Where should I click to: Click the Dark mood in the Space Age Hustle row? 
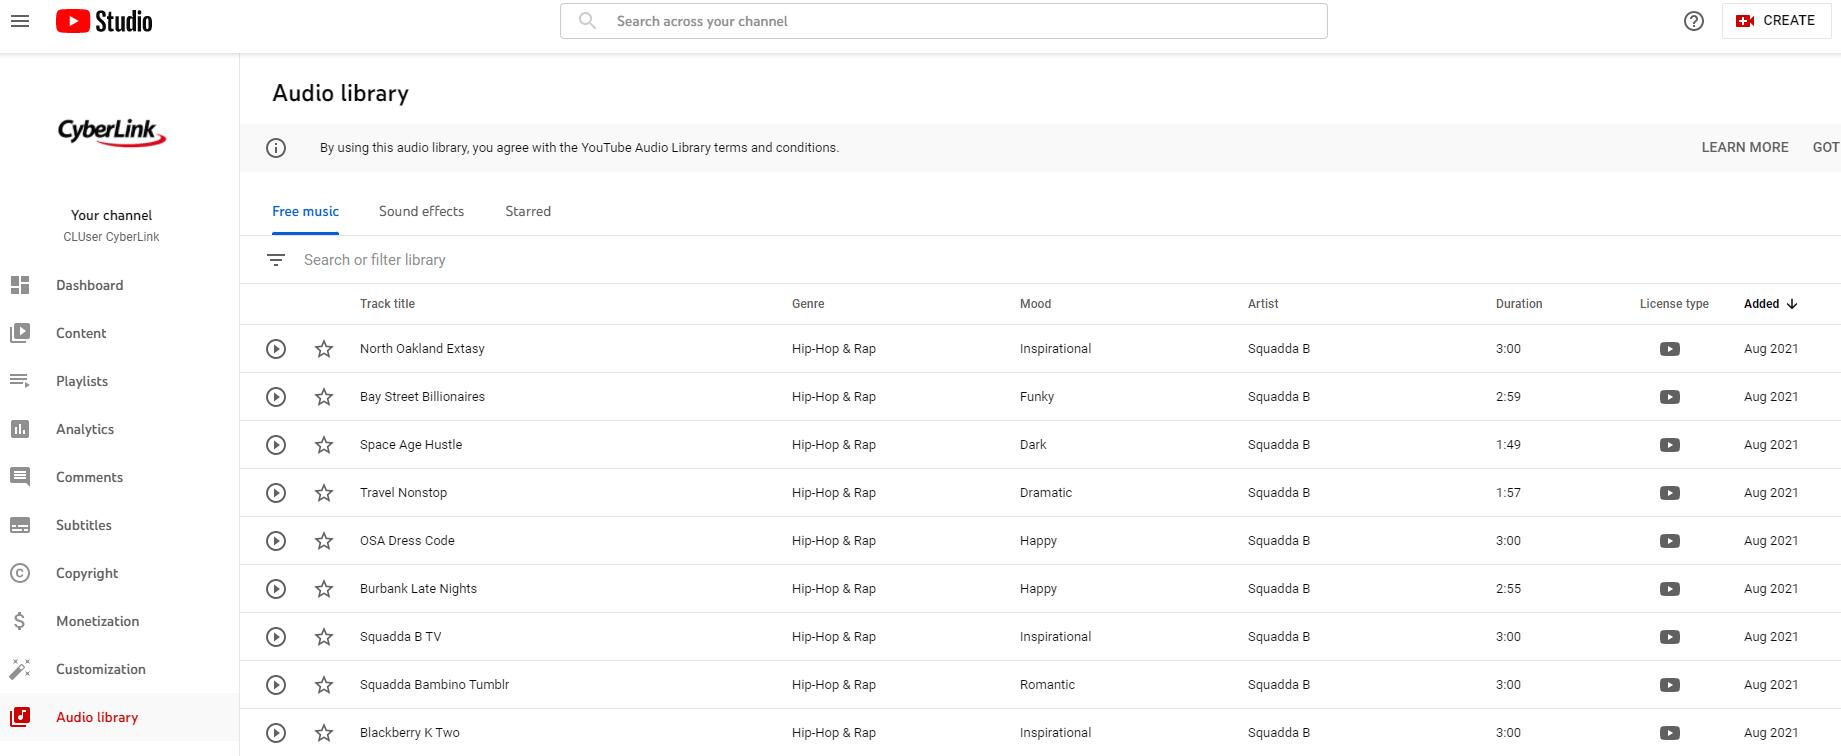(x=1033, y=445)
